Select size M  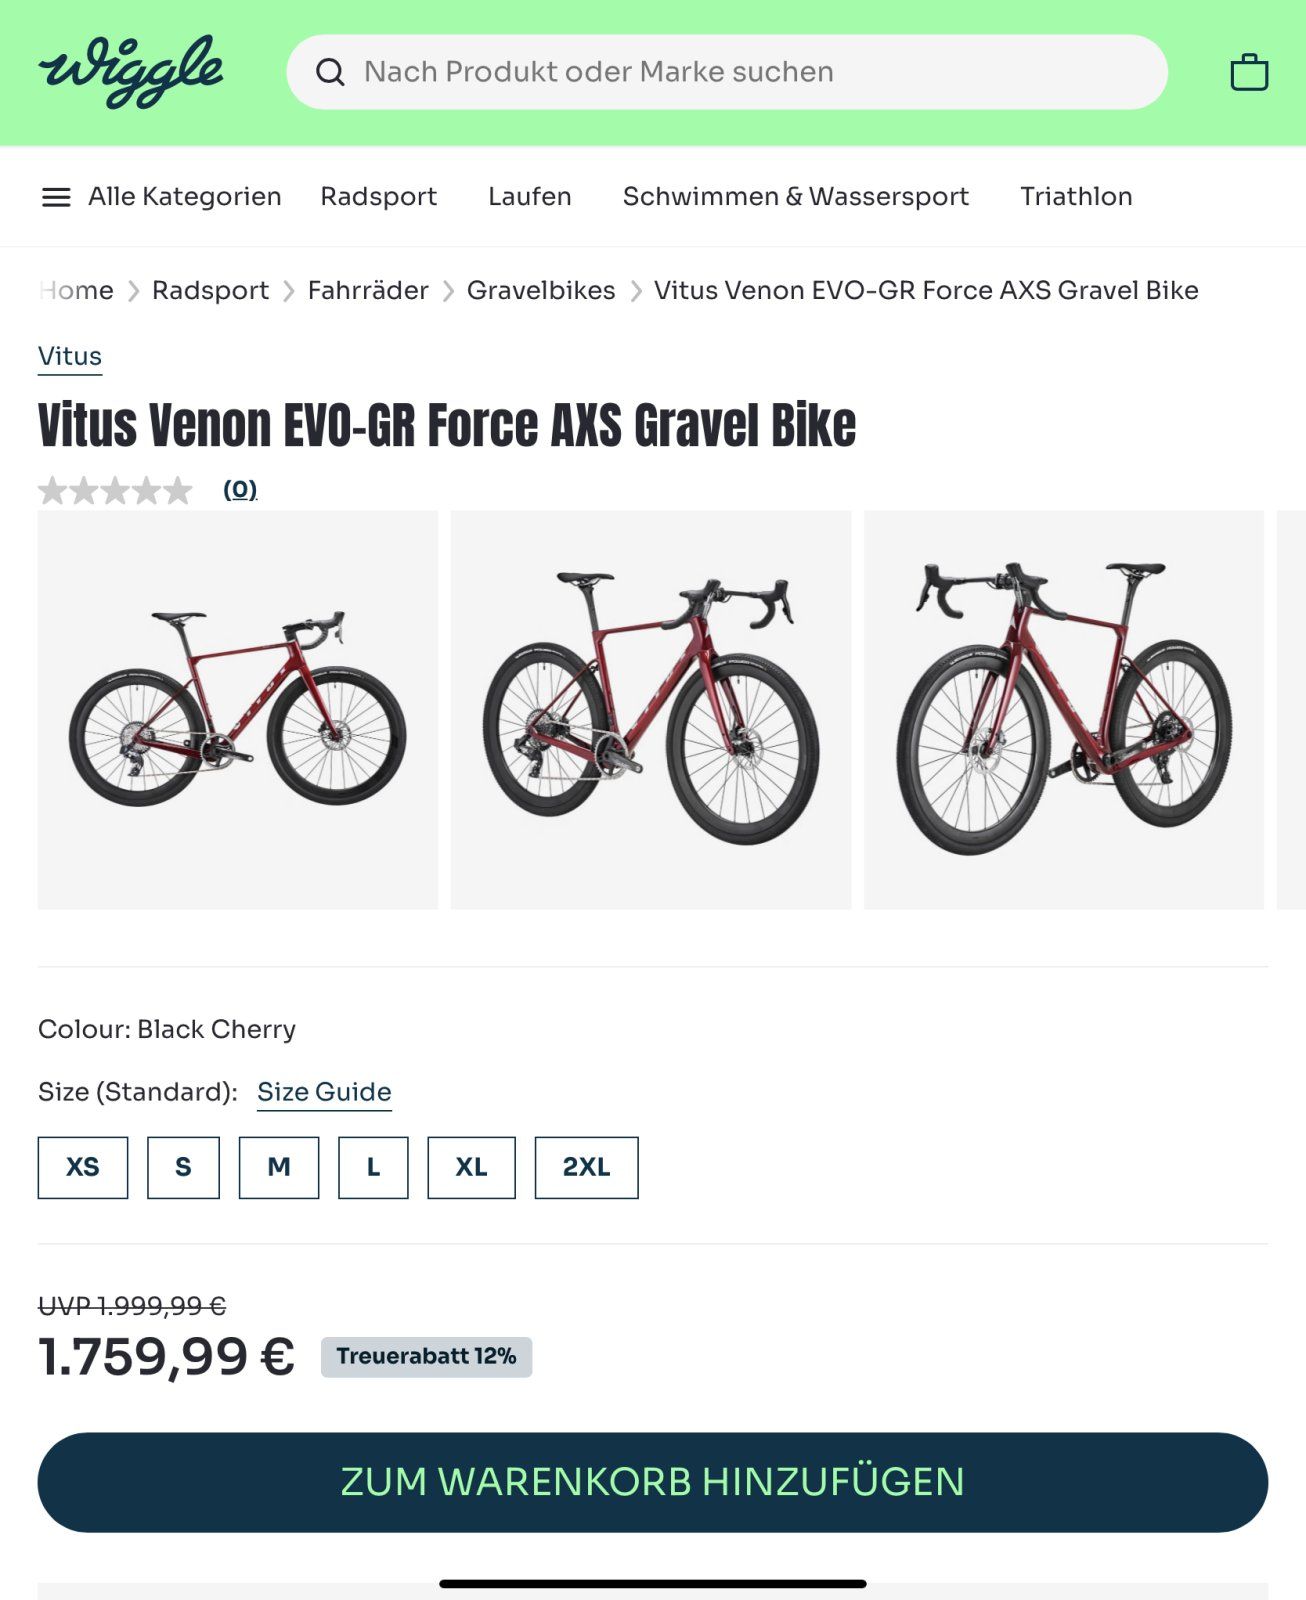(x=279, y=1167)
